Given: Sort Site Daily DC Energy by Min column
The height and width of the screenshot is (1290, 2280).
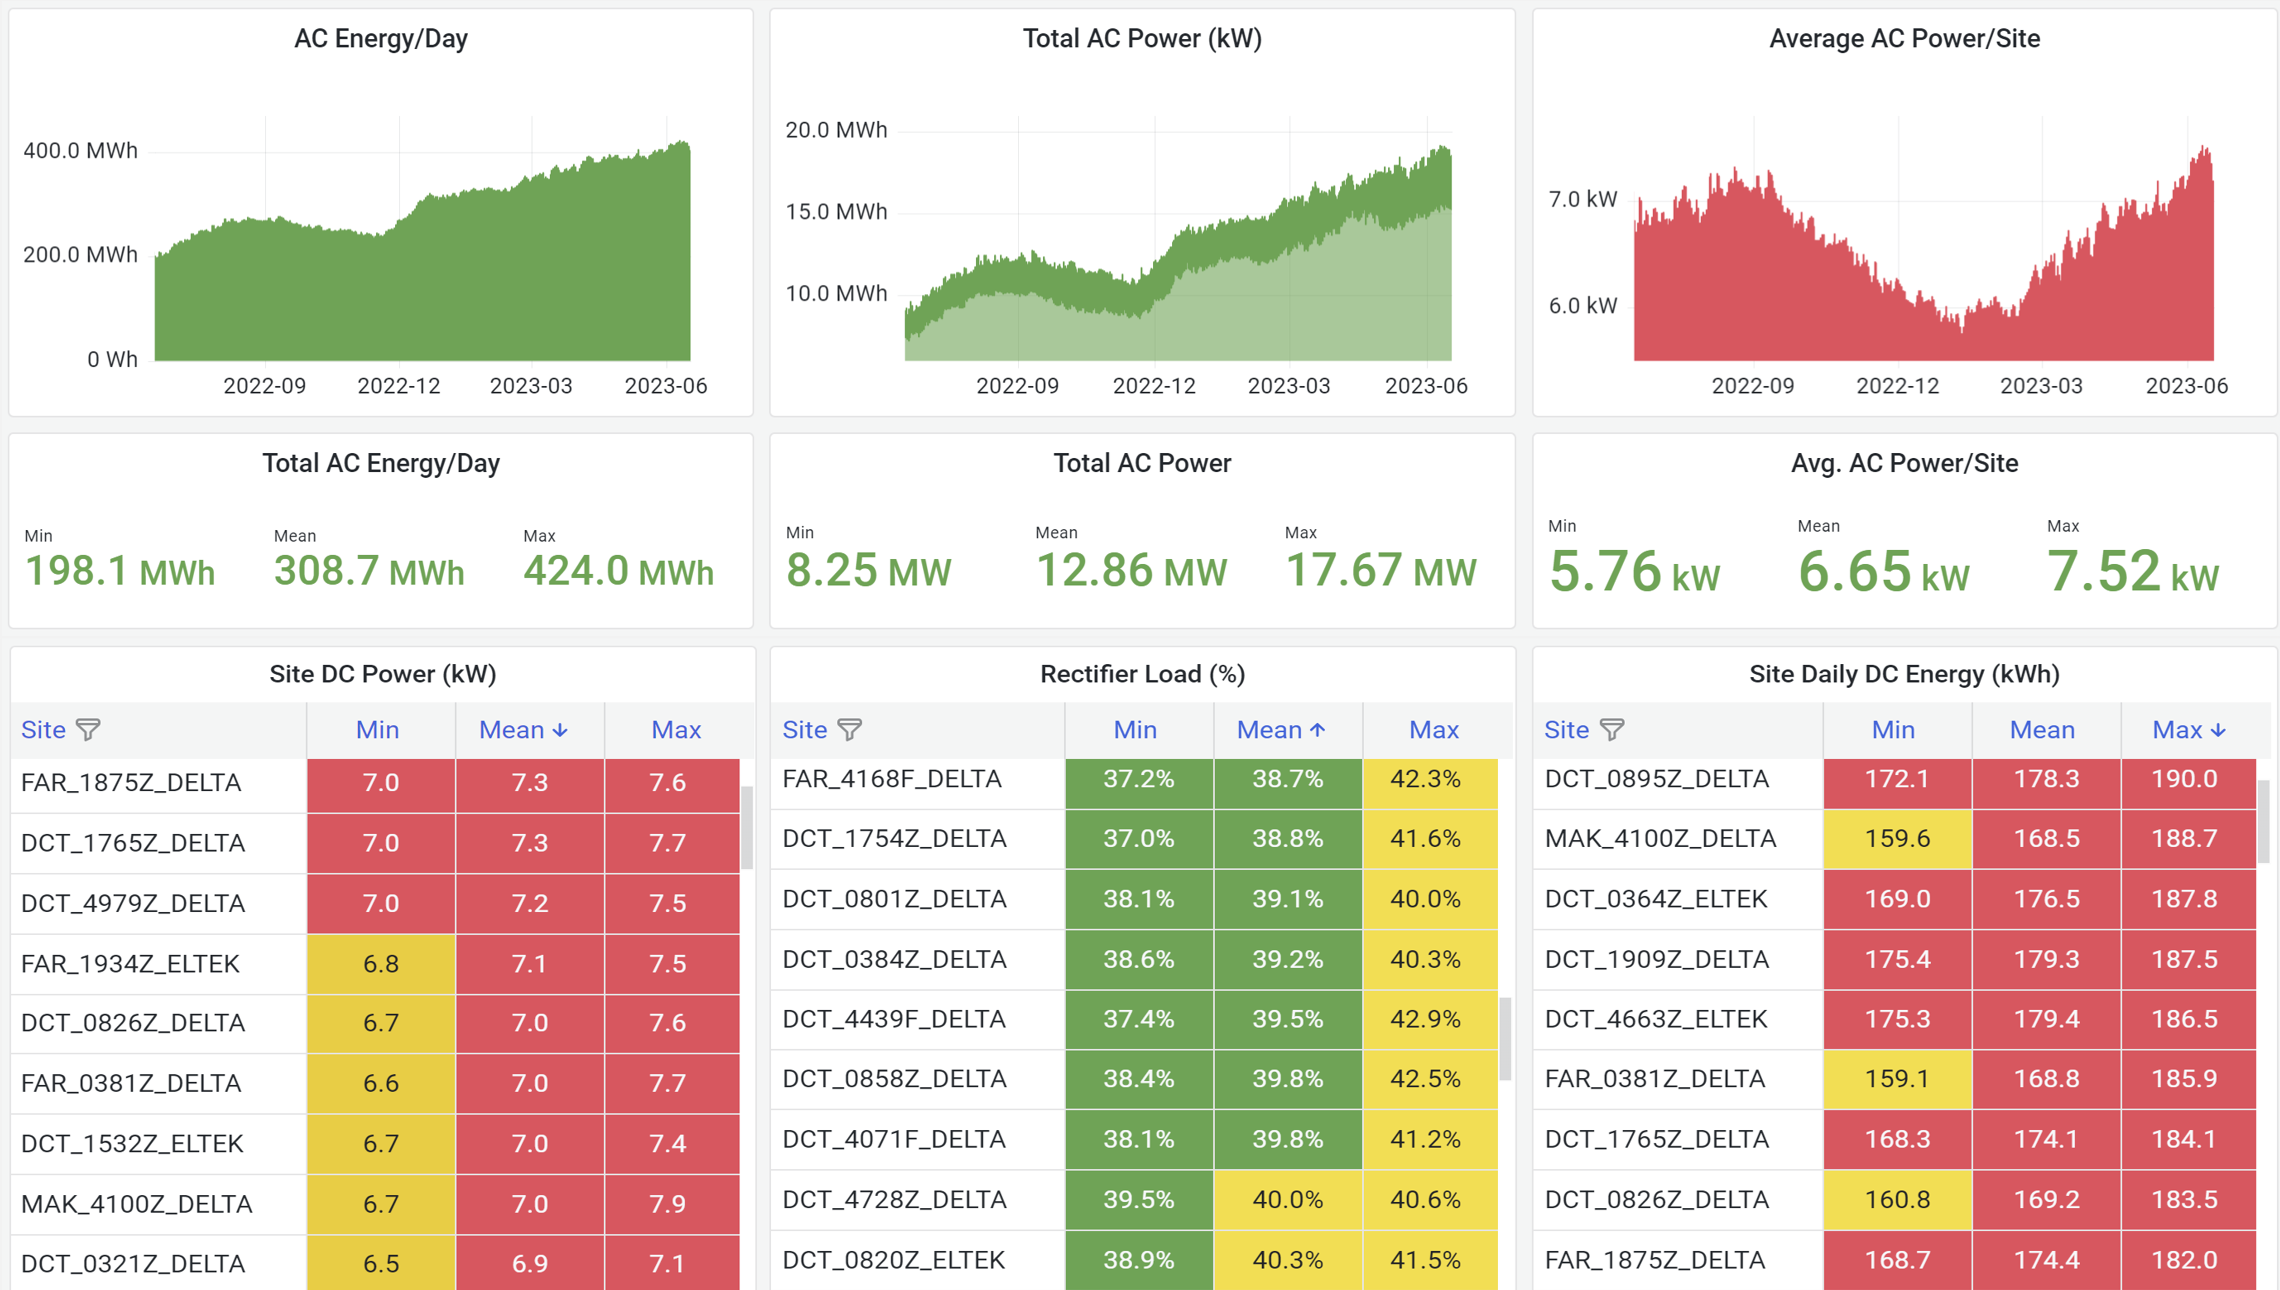Looking at the screenshot, I should pyautogui.click(x=1893, y=730).
